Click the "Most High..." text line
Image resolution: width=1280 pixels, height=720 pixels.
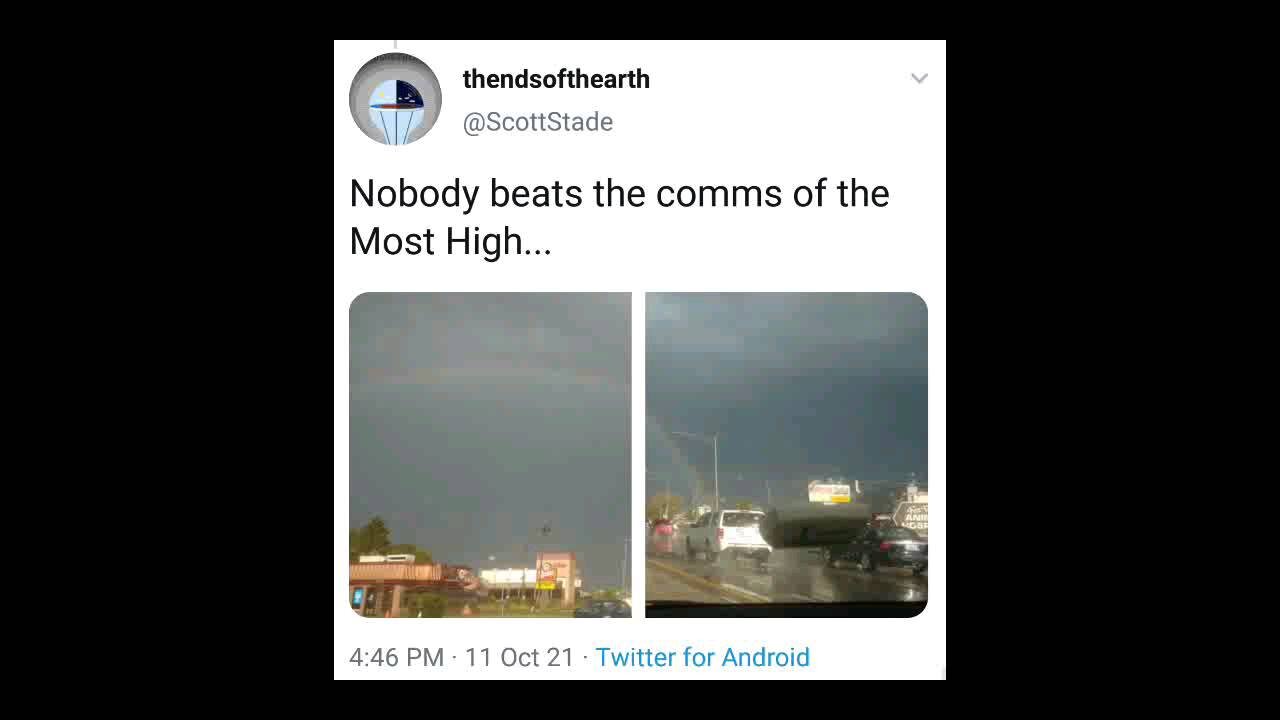[x=450, y=241]
